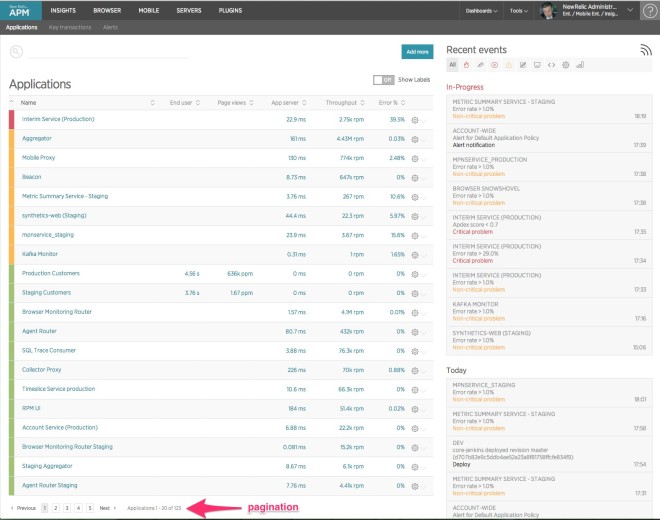Open the MOBILE menu item
Screen dimensions: 660x520
point(149,11)
